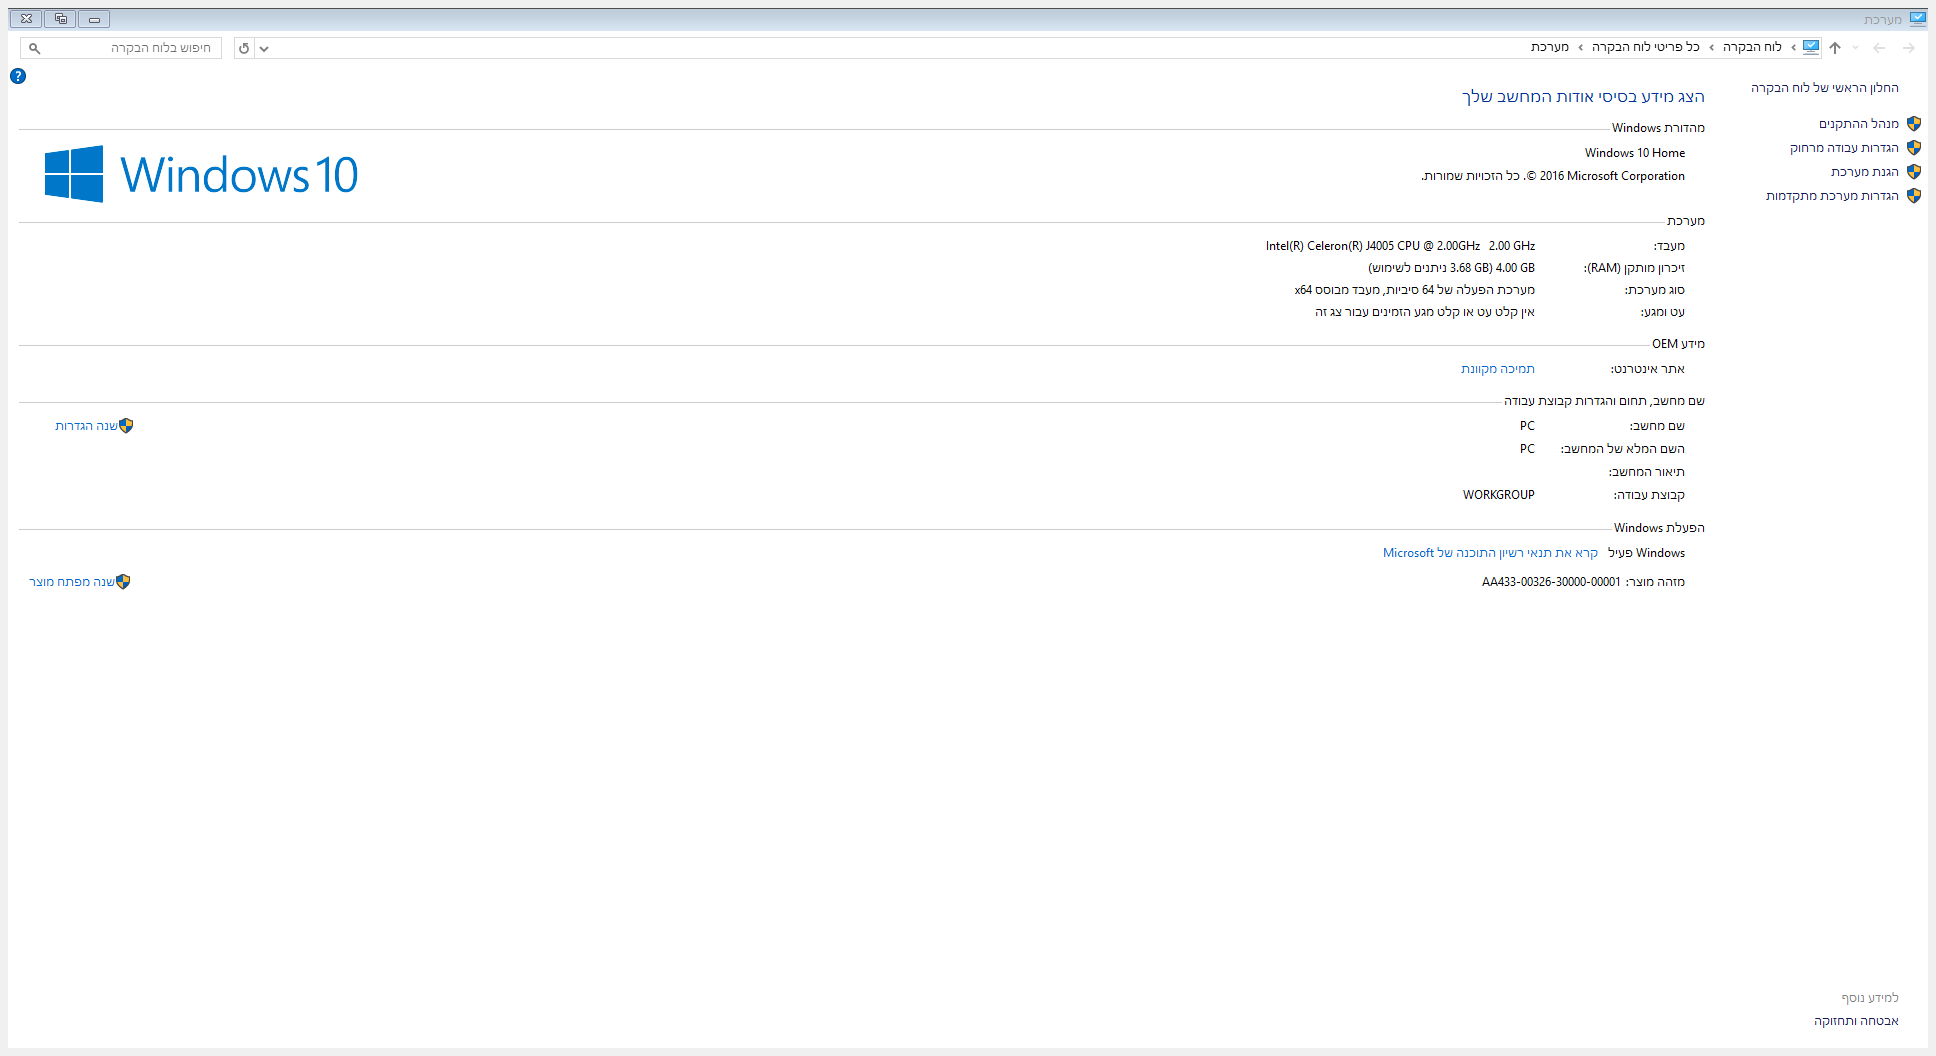The width and height of the screenshot is (1936, 1056).
Task: Click the Control Panel icon in the breadcrumb
Action: pyautogui.click(x=1811, y=47)
